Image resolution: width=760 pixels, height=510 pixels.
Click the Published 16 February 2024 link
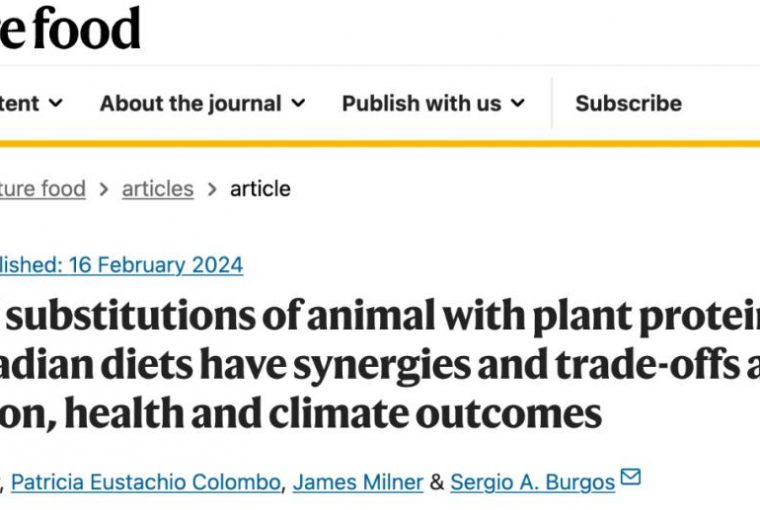tap(121, 265)
